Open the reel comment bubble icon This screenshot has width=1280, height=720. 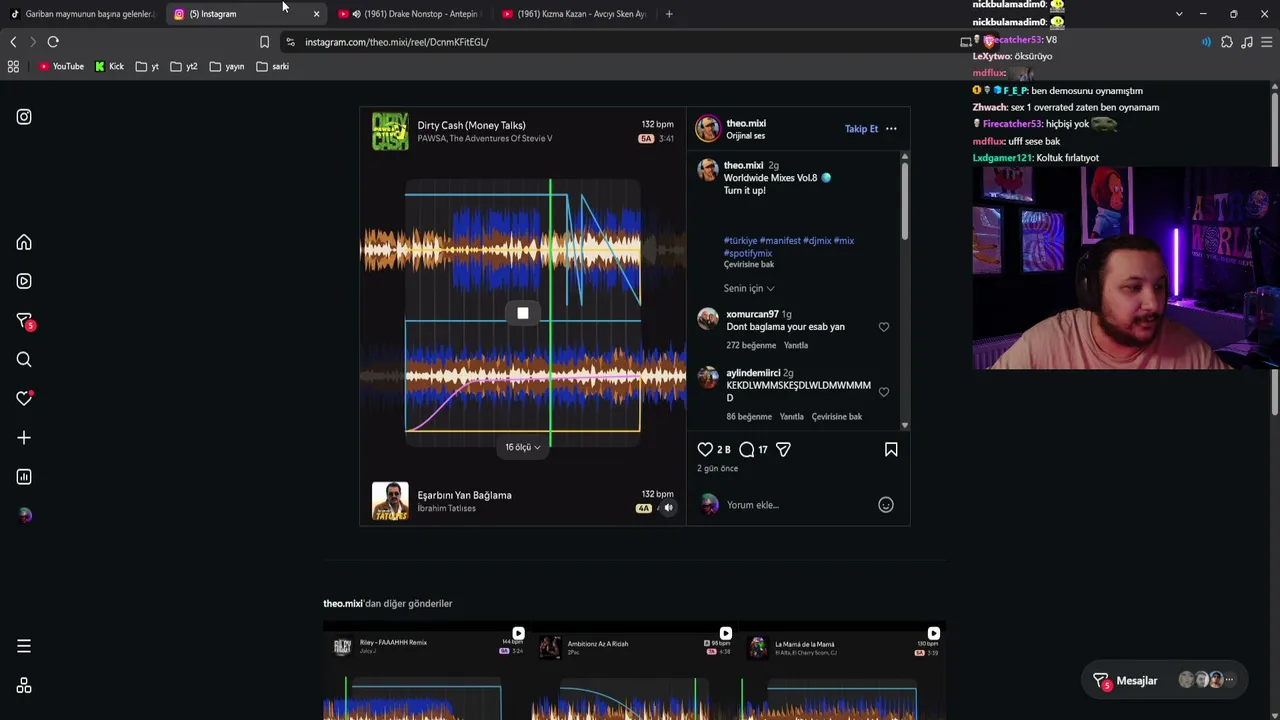click(747, 450)
